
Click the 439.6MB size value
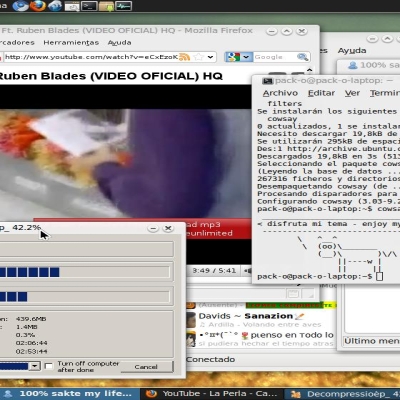[31, 319]
